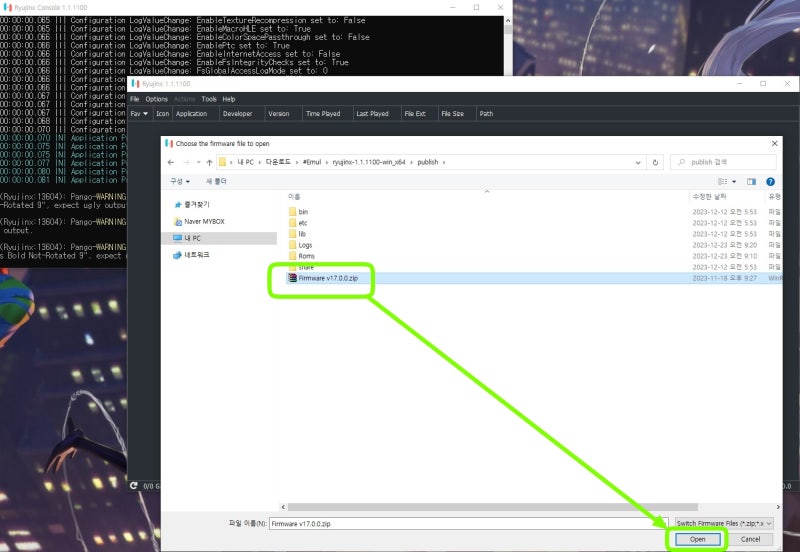Click the Icon column header
This screenshot has width=800, height=552.
point(163,113)
